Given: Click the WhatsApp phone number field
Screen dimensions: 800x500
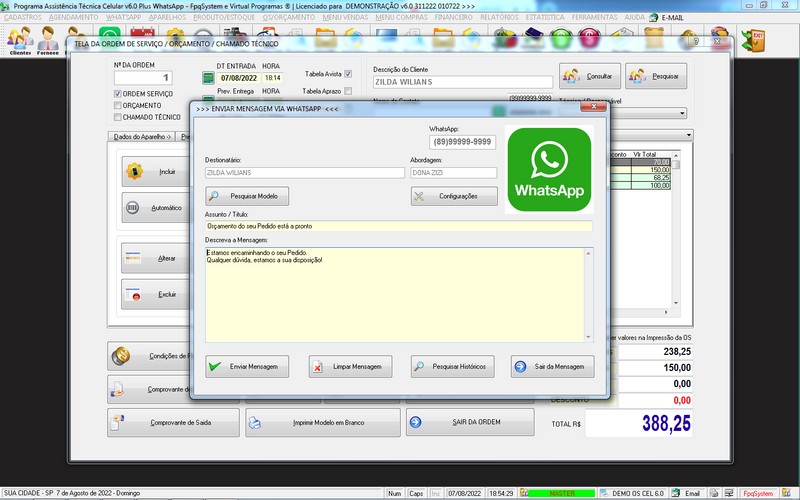Looking at the screenshot, I should [x=462, y=142].
